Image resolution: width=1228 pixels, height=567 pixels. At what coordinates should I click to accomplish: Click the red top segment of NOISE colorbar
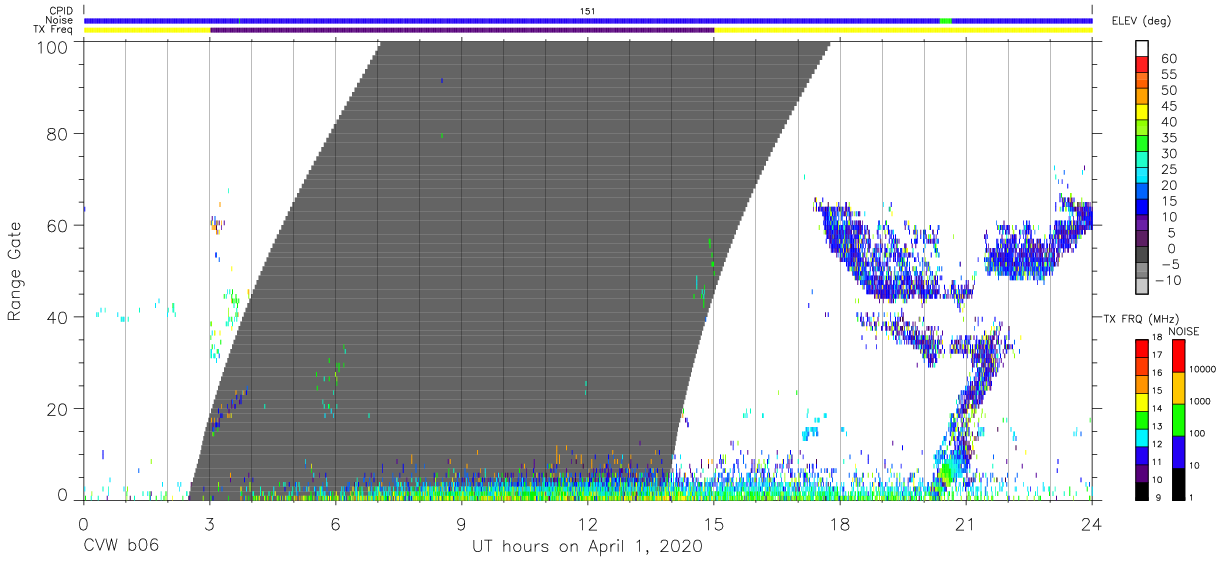[1177, 356]
